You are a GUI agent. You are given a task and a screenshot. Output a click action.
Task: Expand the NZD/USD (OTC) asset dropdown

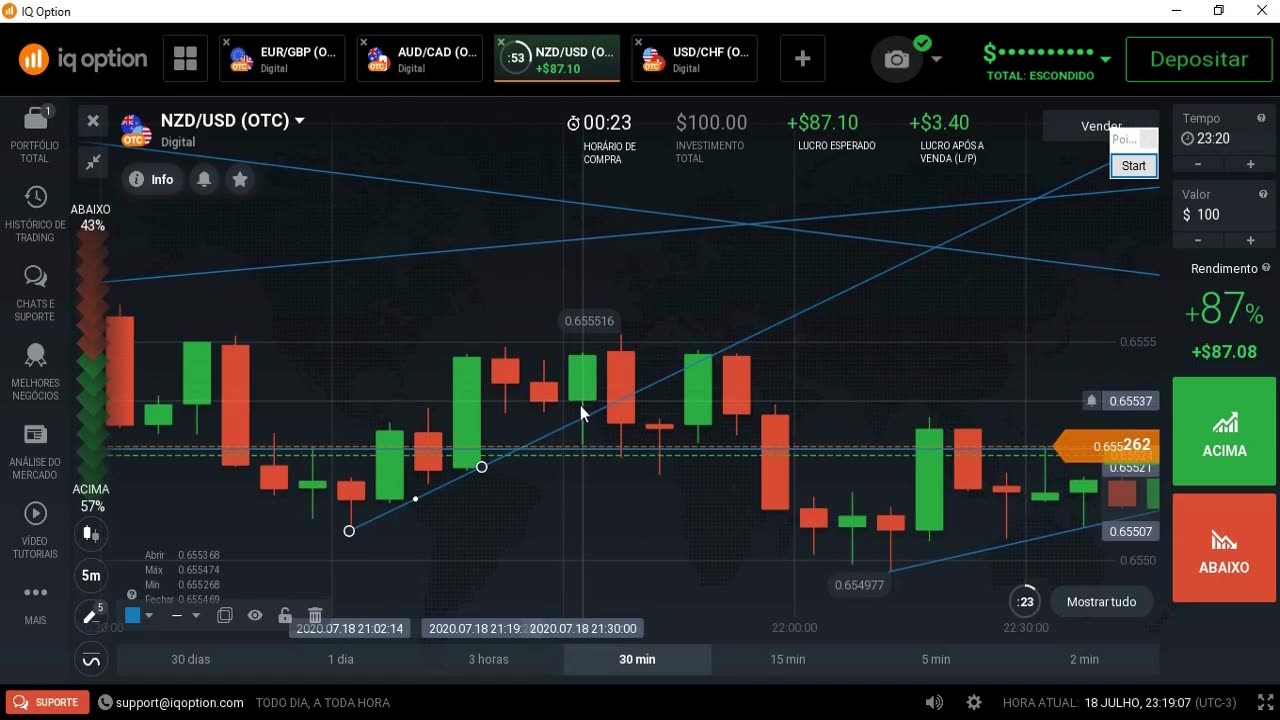pos(299,121)
